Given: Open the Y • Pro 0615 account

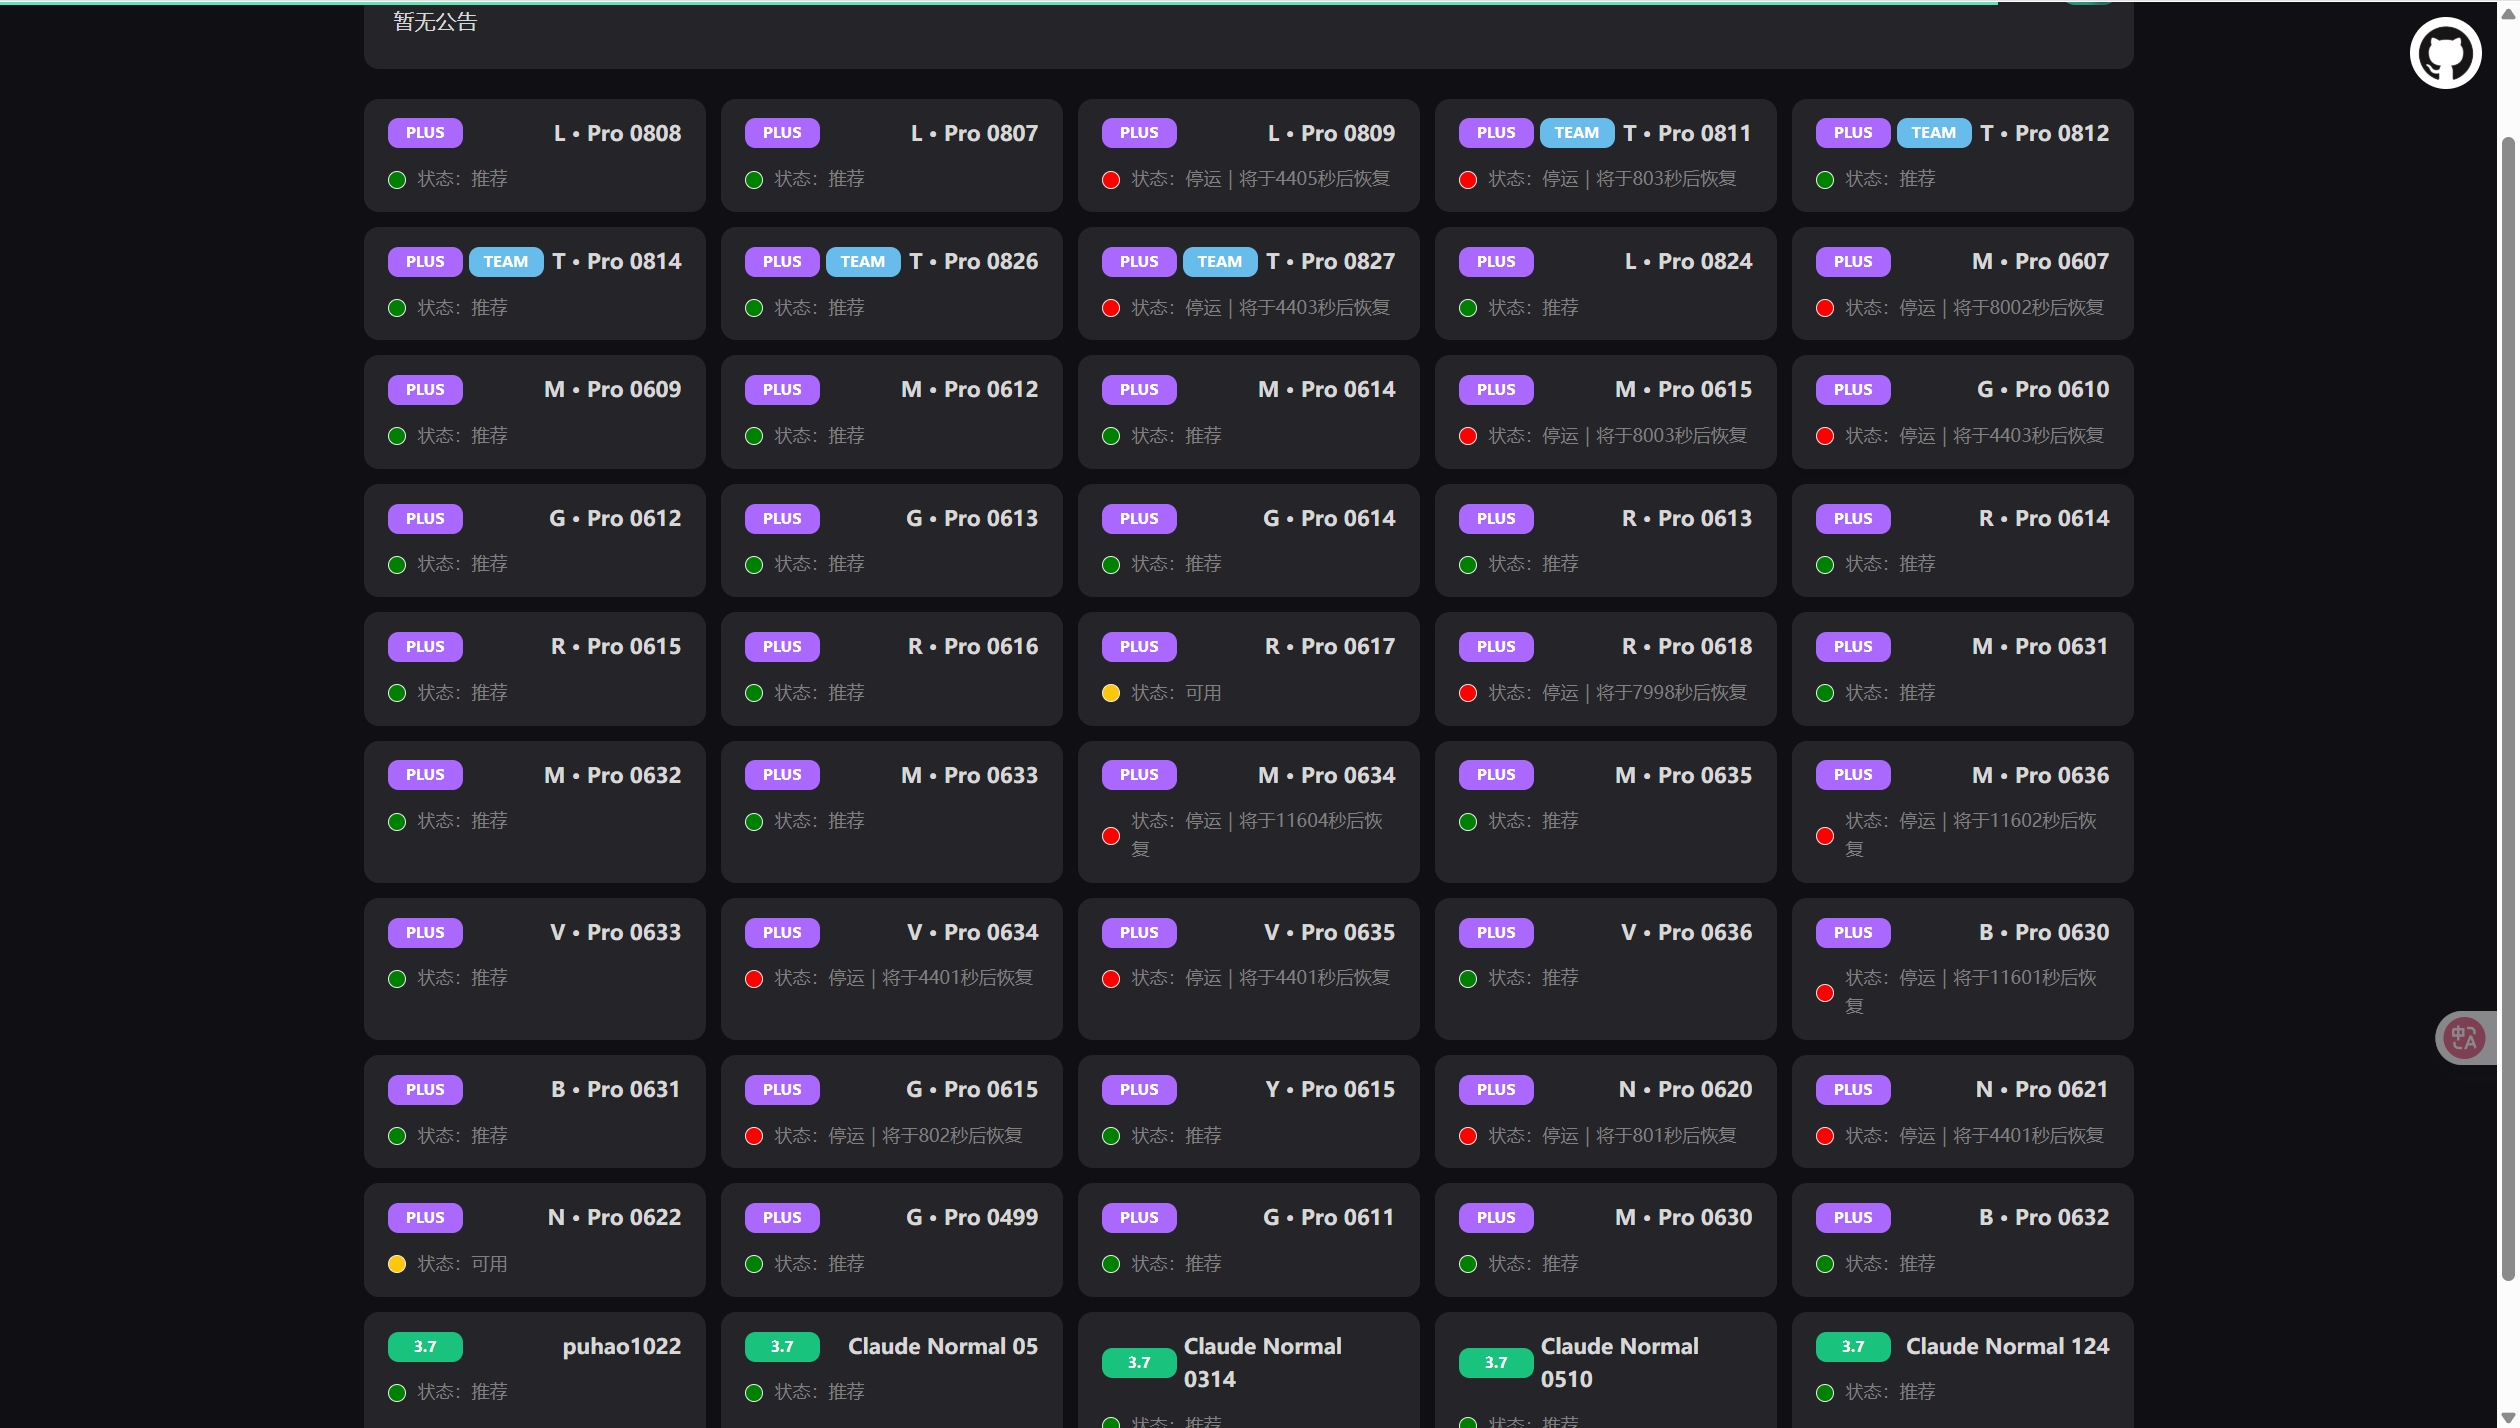Looking at the screenshot, I should [x=1248, y=1111].
